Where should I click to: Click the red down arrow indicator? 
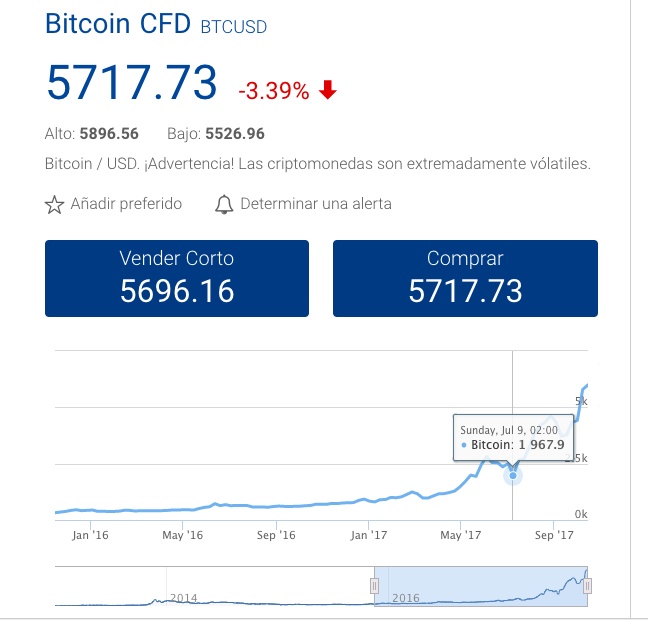(x=328, y=91)
